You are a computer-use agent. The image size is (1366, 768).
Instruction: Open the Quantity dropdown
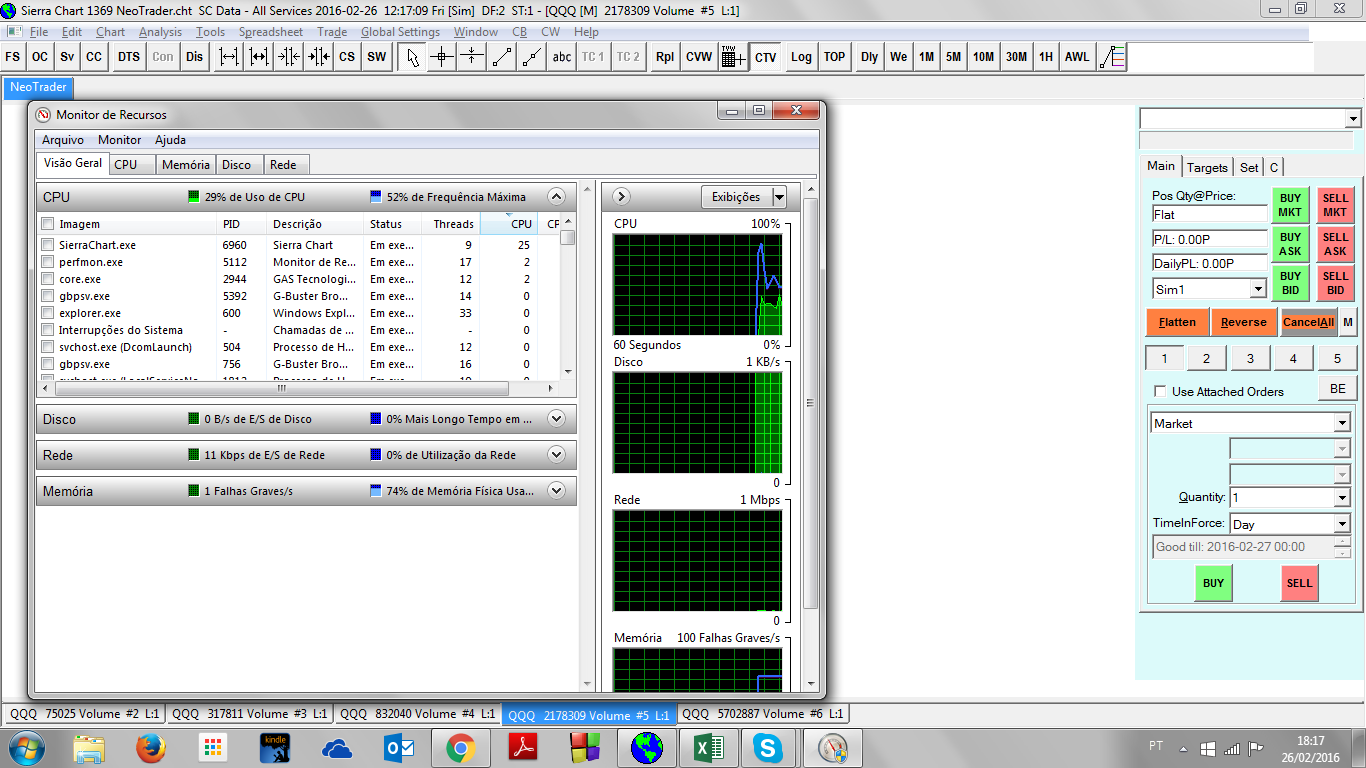[x=1342, y=498]
